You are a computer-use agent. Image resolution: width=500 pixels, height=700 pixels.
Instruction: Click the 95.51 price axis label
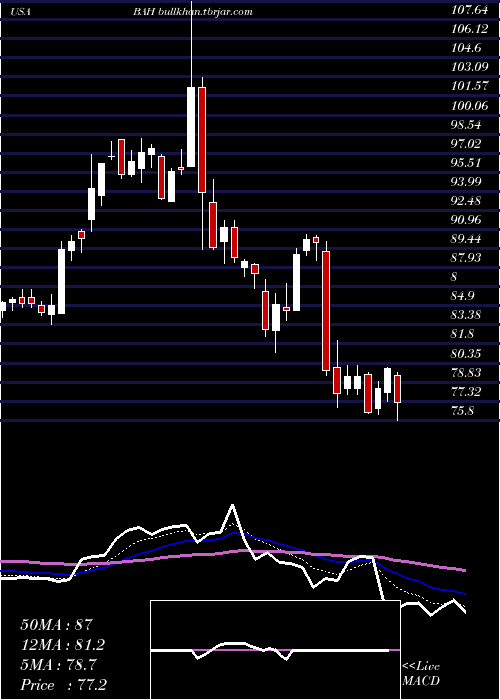coord(467,162)
